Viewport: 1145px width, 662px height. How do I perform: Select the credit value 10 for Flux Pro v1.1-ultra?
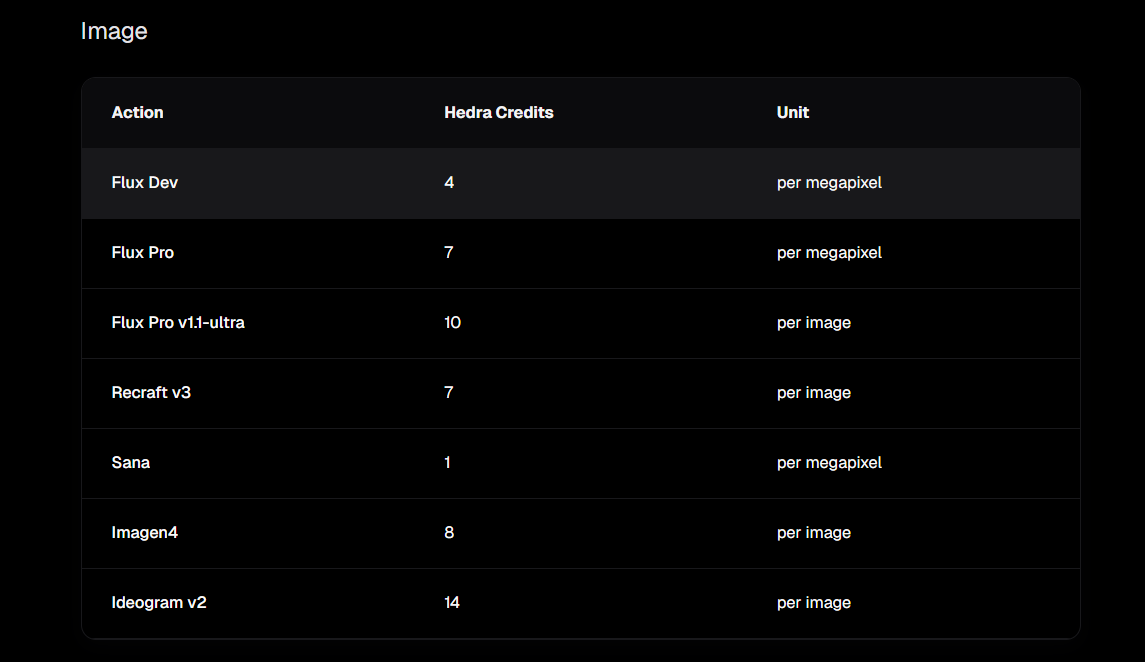(452, 323)
